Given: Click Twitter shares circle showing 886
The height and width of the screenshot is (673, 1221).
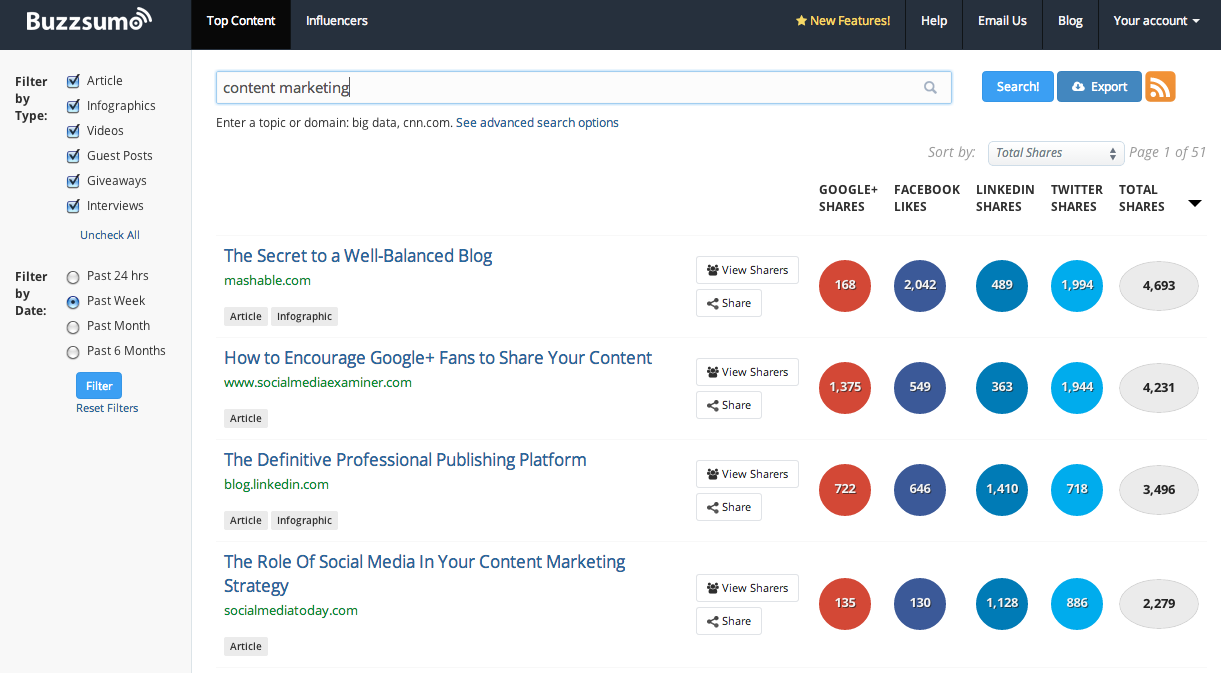Looking at the screenshot, I should (1077, 603).
